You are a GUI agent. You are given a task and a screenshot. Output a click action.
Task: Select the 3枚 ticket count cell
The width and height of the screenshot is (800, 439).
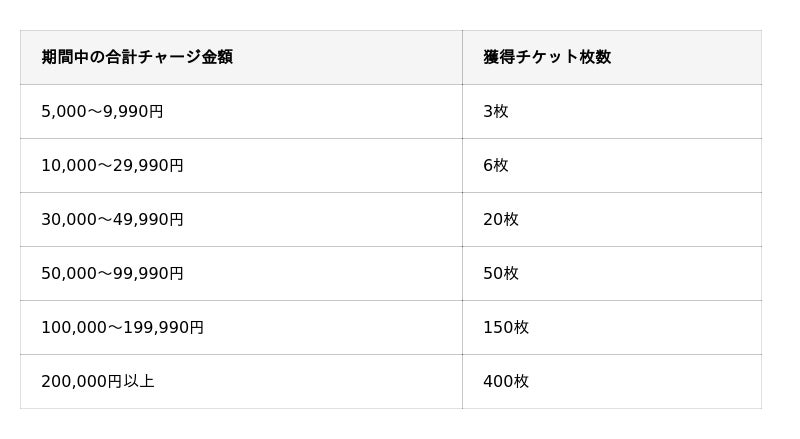496,111
